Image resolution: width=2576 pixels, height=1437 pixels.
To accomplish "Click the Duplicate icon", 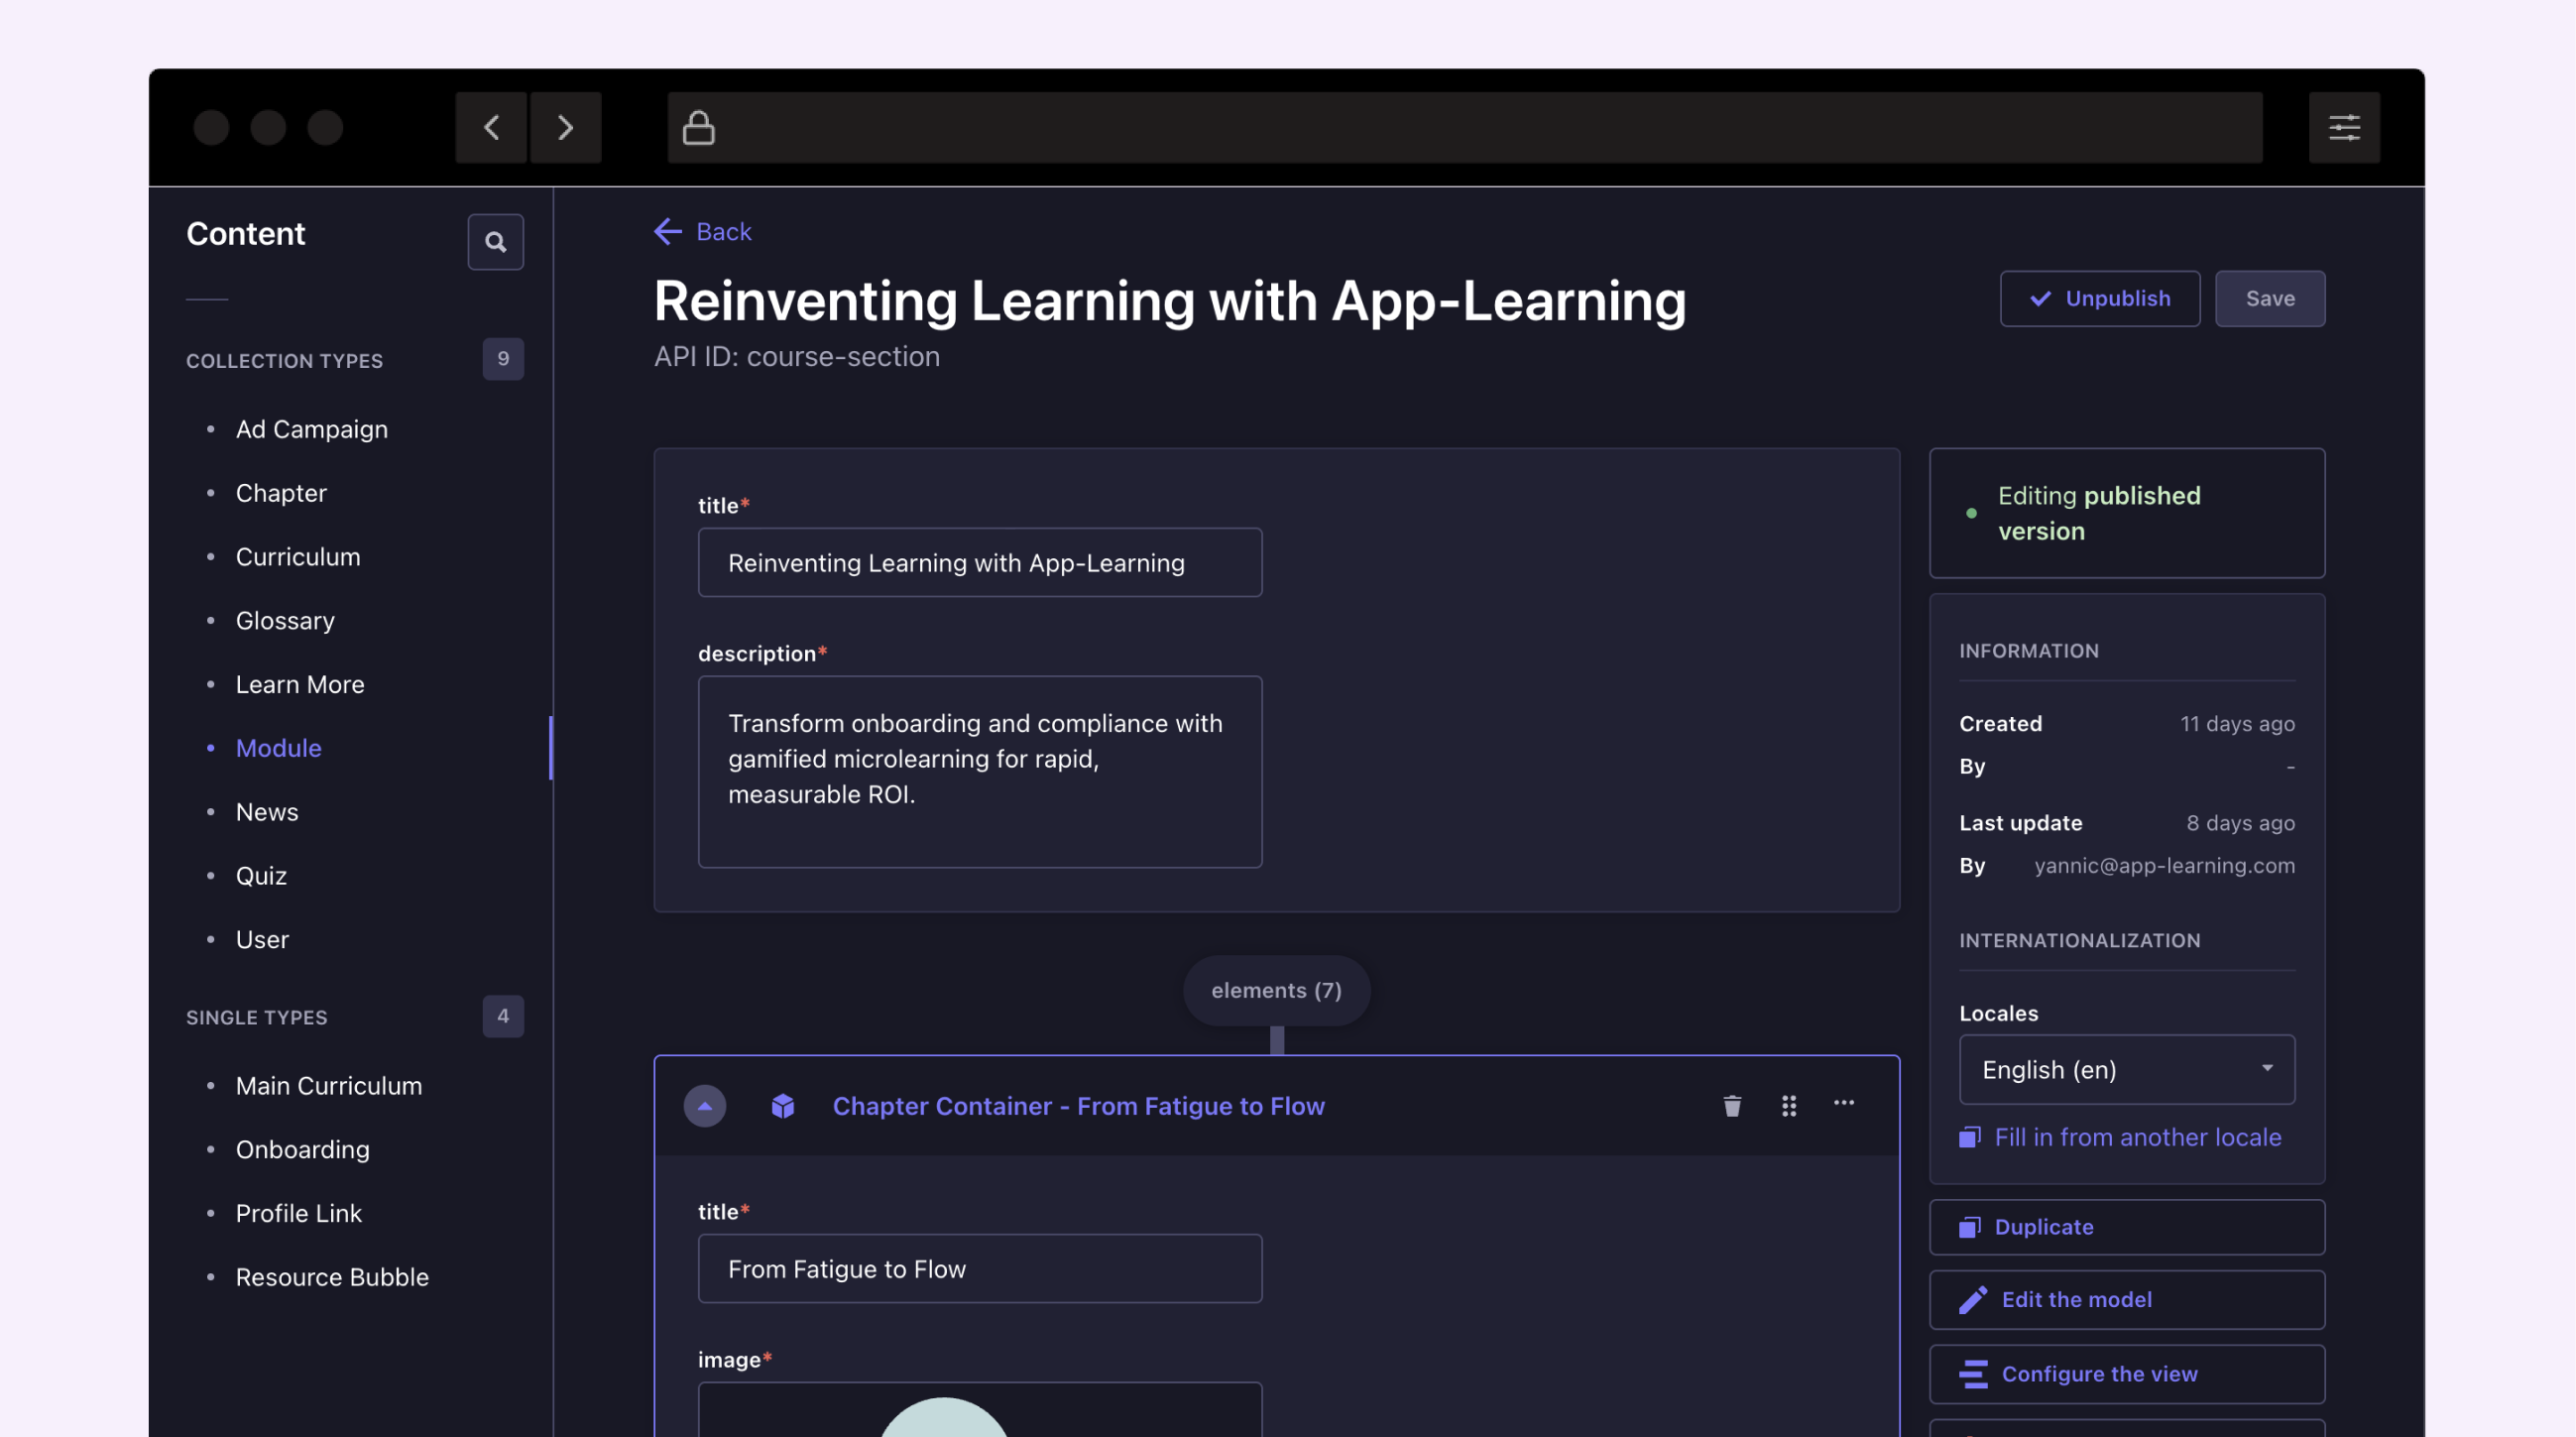I will click(1971, 1227).
